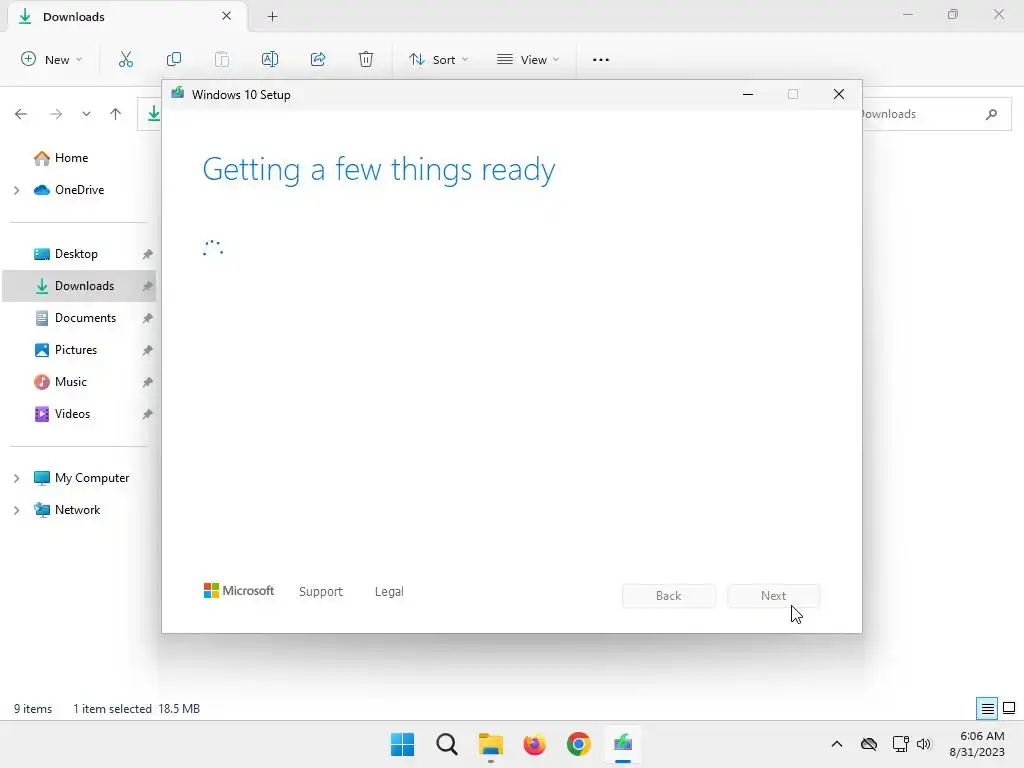Expand My Computer tree node

[17, 478]
